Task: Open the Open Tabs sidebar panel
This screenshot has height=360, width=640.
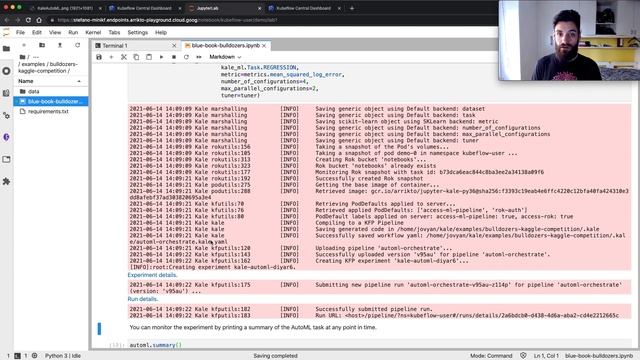Action: 6,159
